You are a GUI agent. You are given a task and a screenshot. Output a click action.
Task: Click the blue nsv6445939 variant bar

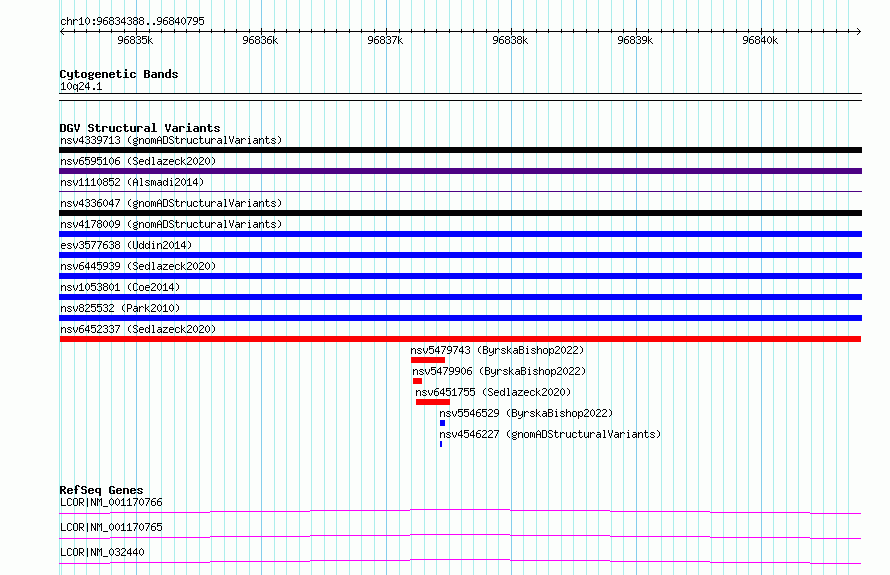point(460,276)
